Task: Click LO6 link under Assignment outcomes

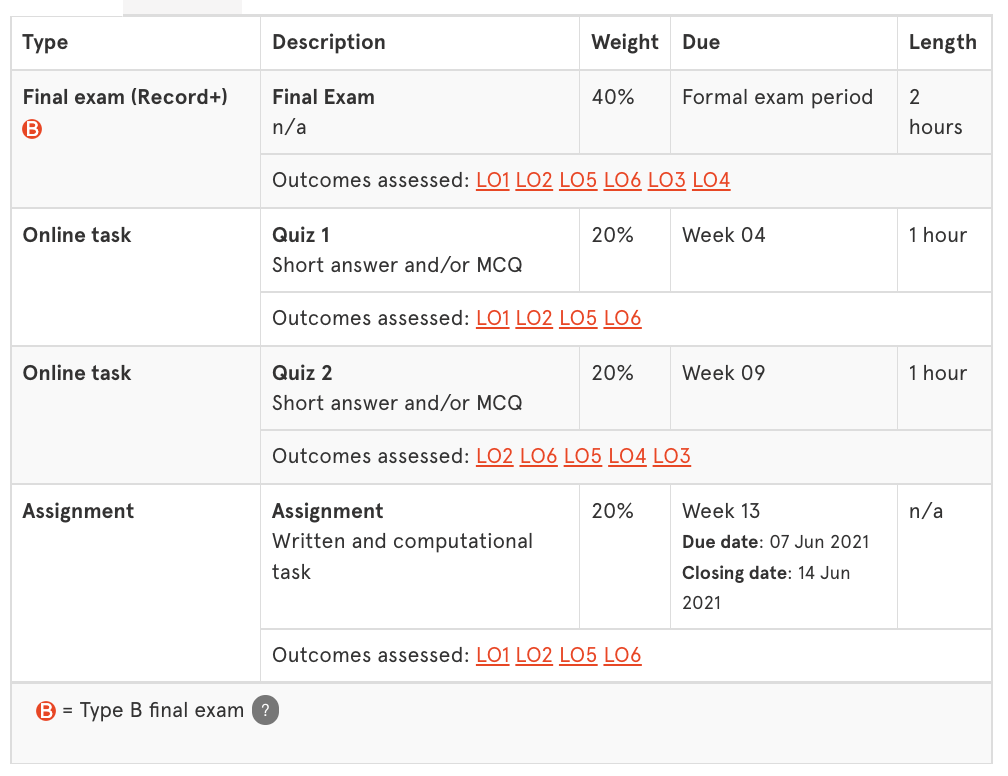Action: (622, 656)
